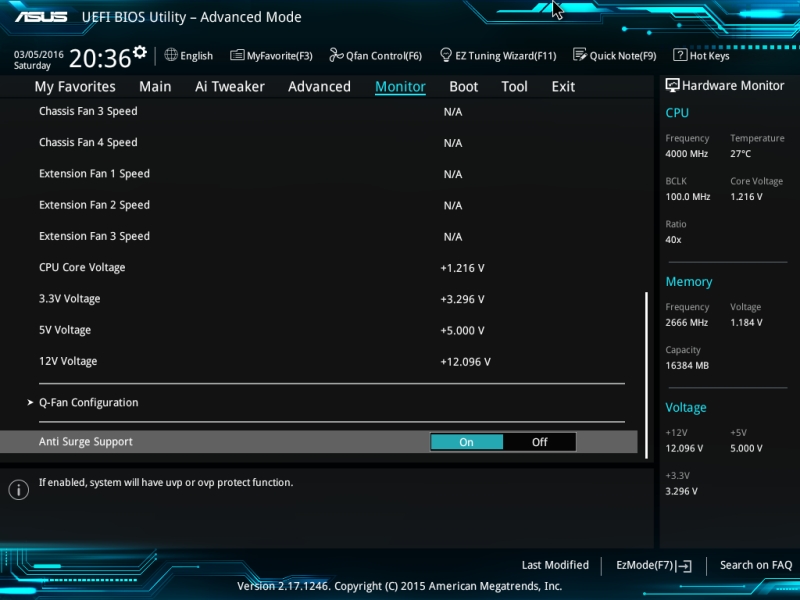Image resolution: width=800 pixels, height=600 pixels.
Task: Select the Monitor tab
Action: [401, 87]
